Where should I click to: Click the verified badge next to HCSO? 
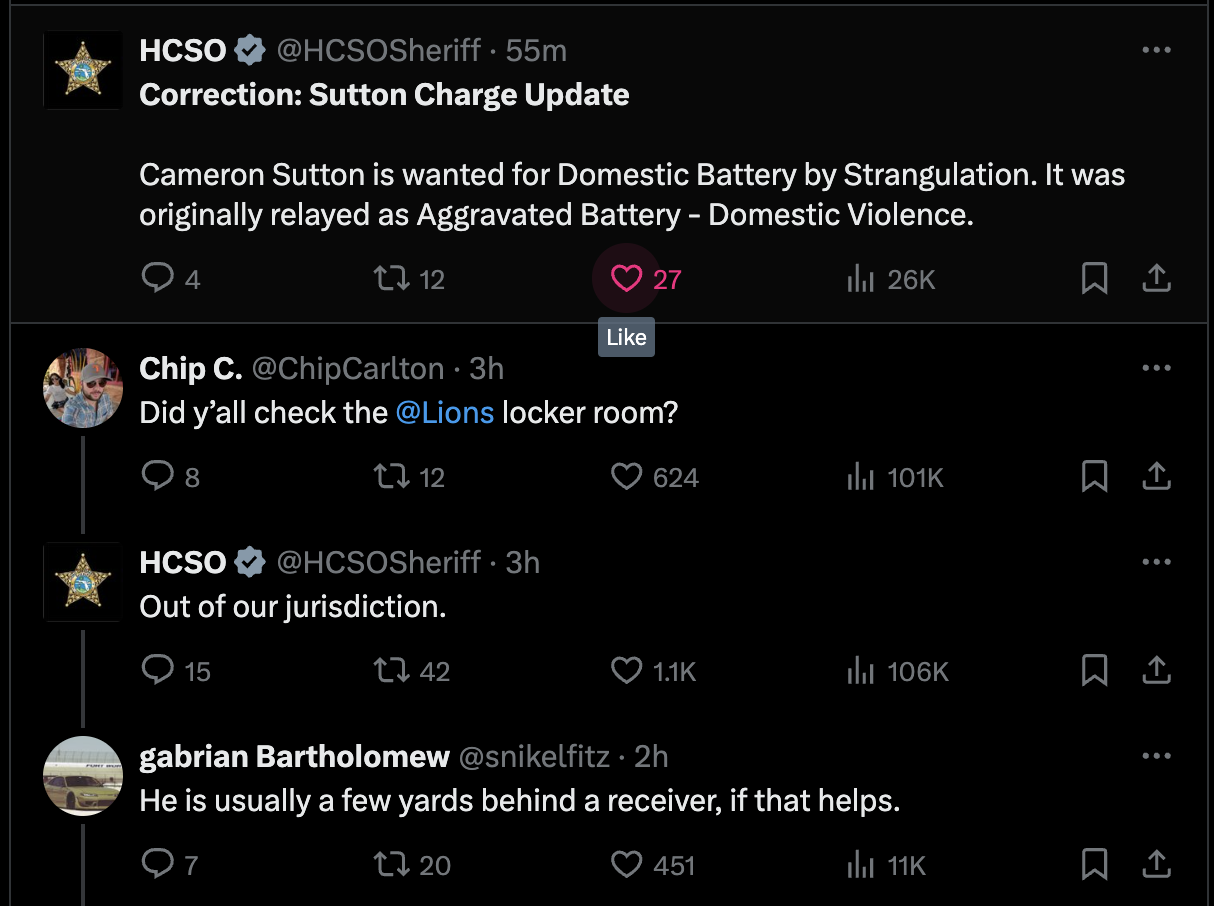pos(249,49)
